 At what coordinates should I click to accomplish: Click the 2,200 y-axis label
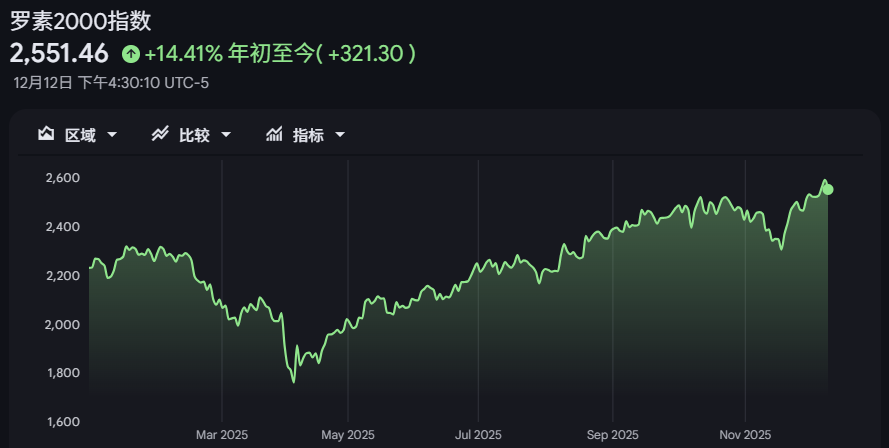(x=62, y=275)
